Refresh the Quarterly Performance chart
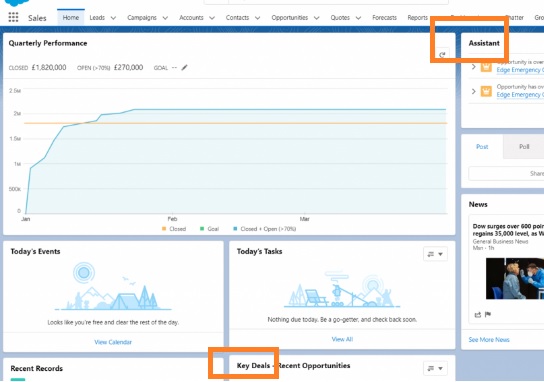The image size is (544, 382). point(442,54)
